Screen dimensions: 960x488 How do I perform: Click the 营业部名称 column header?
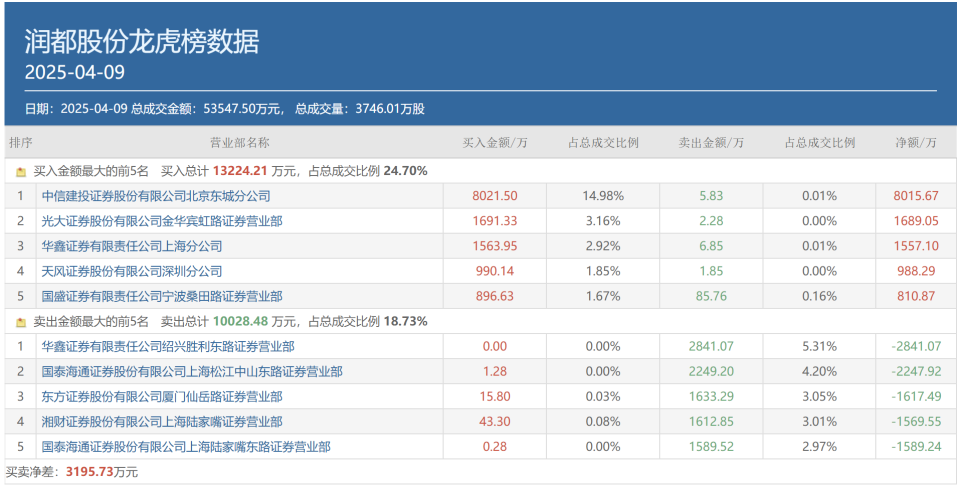pyautogui.click(x=239, y=143)
